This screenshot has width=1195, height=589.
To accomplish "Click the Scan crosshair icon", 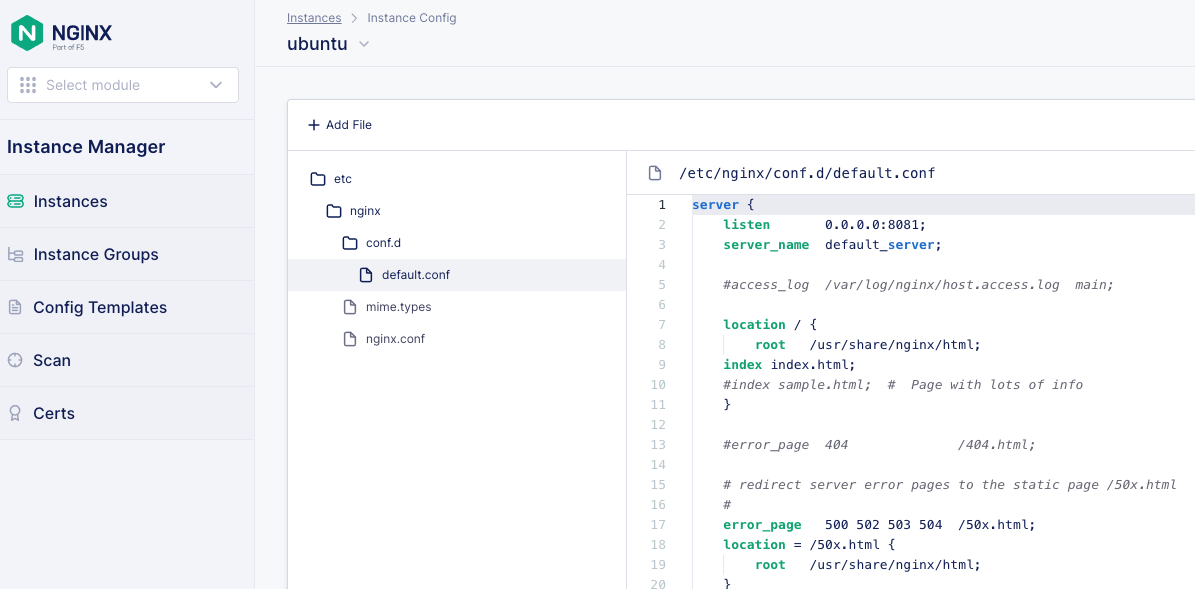I will tap(15, 360).
